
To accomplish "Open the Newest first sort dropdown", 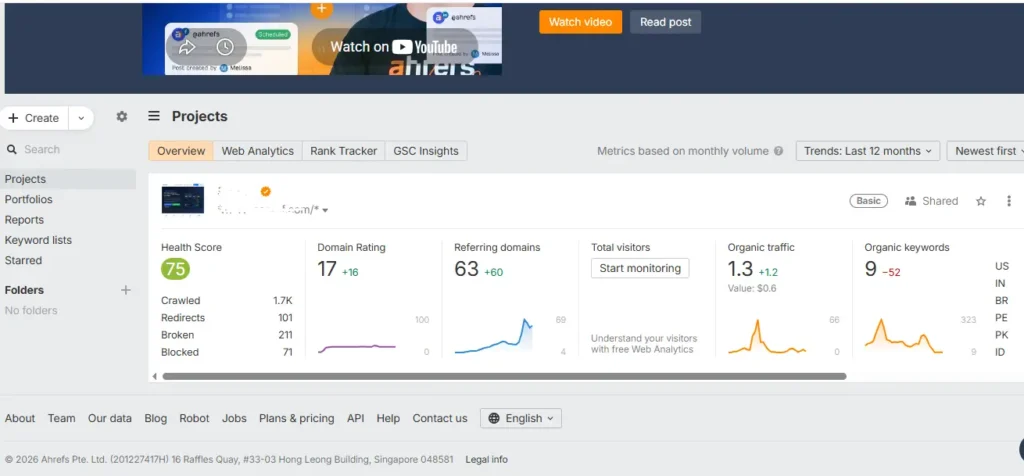I will (985, 151).
